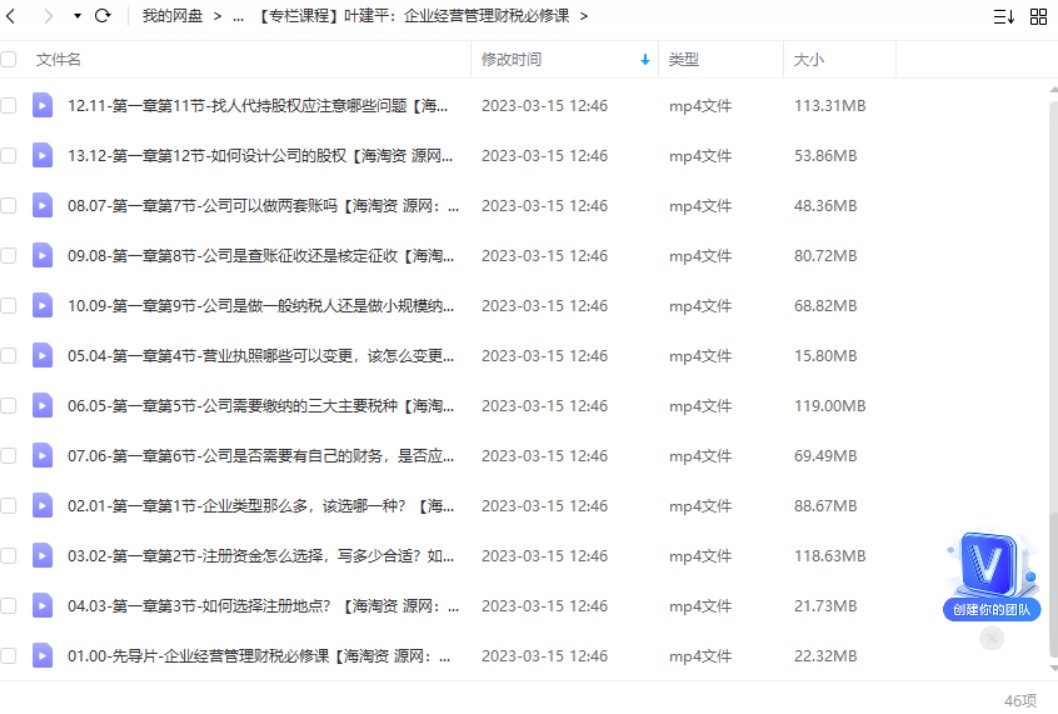Click video icon of 06.05 第5节 file
1058x714 pixels.
point(43,405)
